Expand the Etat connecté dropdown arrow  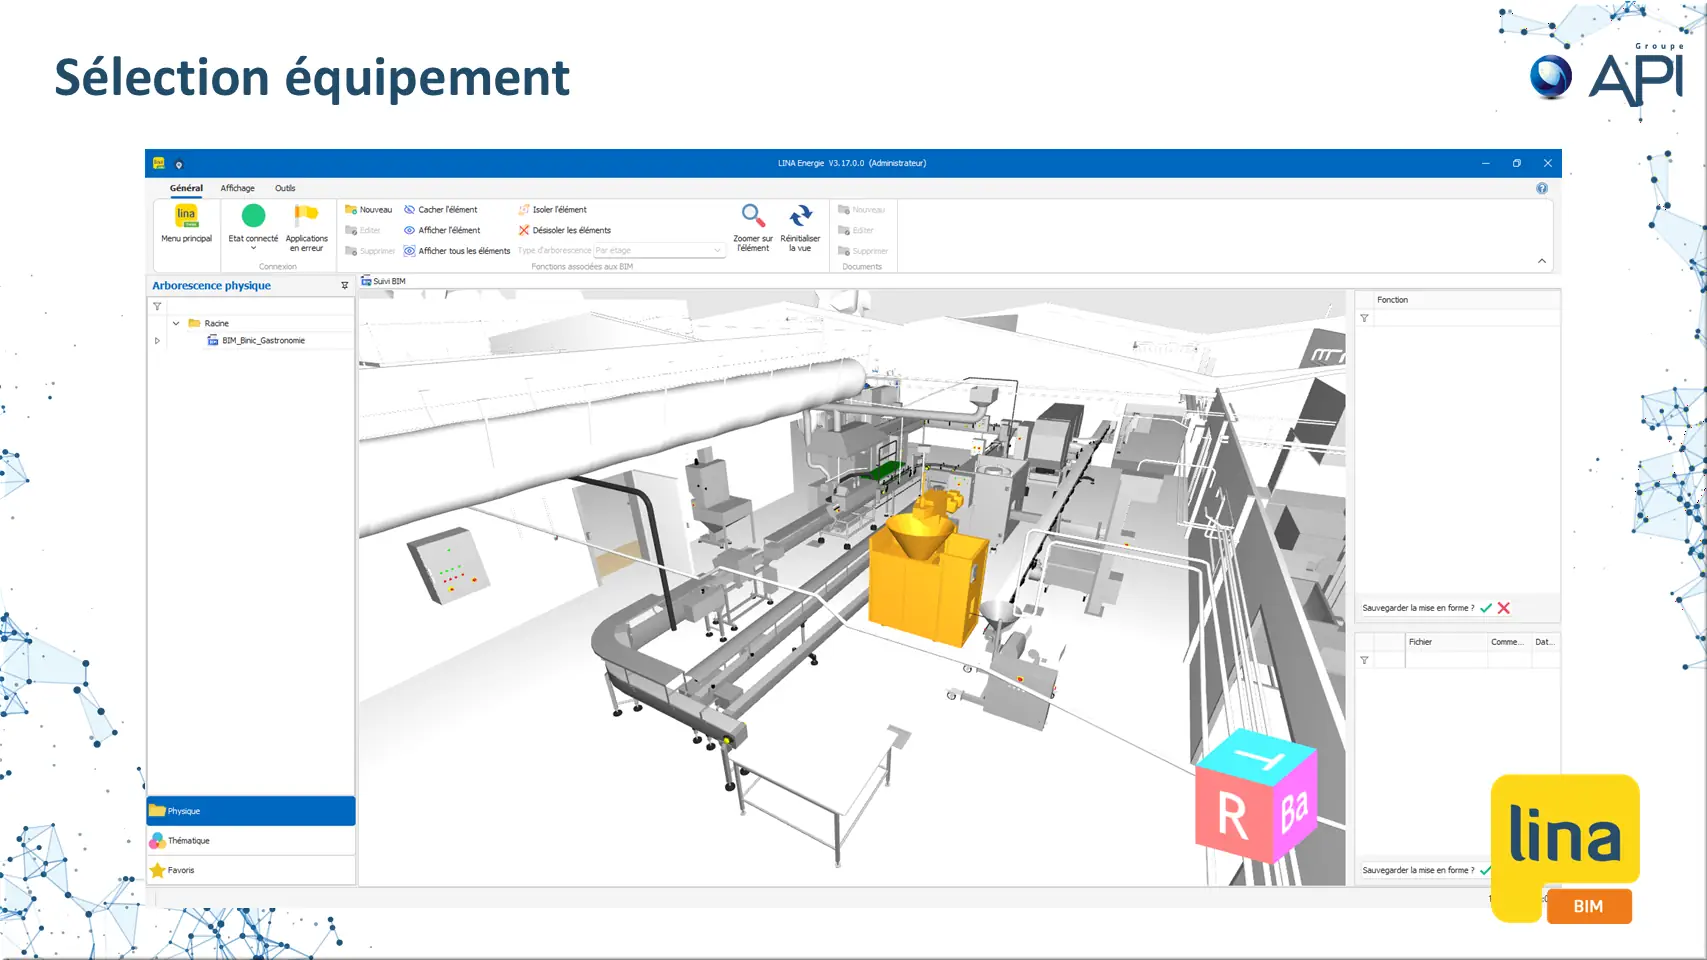pos(253,248)
